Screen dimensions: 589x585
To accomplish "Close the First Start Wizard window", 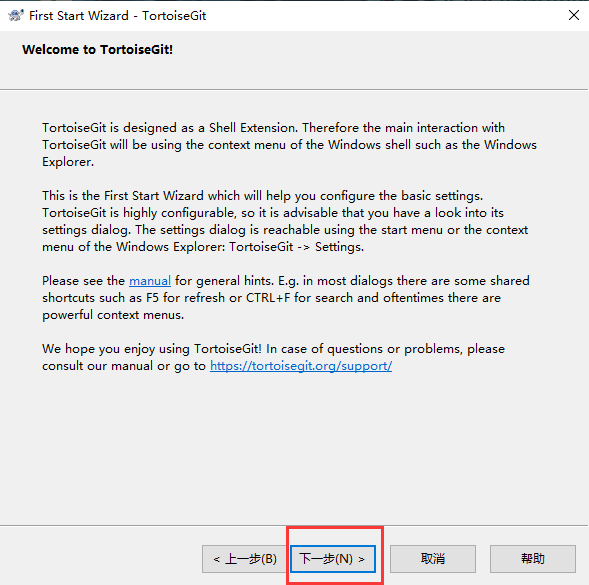I will tap(574, 15).
